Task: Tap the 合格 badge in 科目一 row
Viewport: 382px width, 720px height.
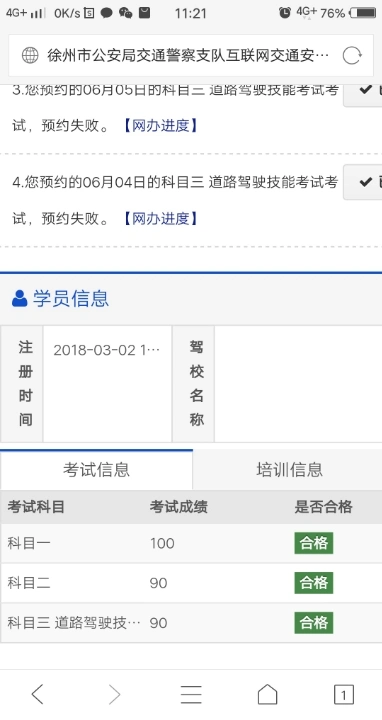Action: click(314, 543)
